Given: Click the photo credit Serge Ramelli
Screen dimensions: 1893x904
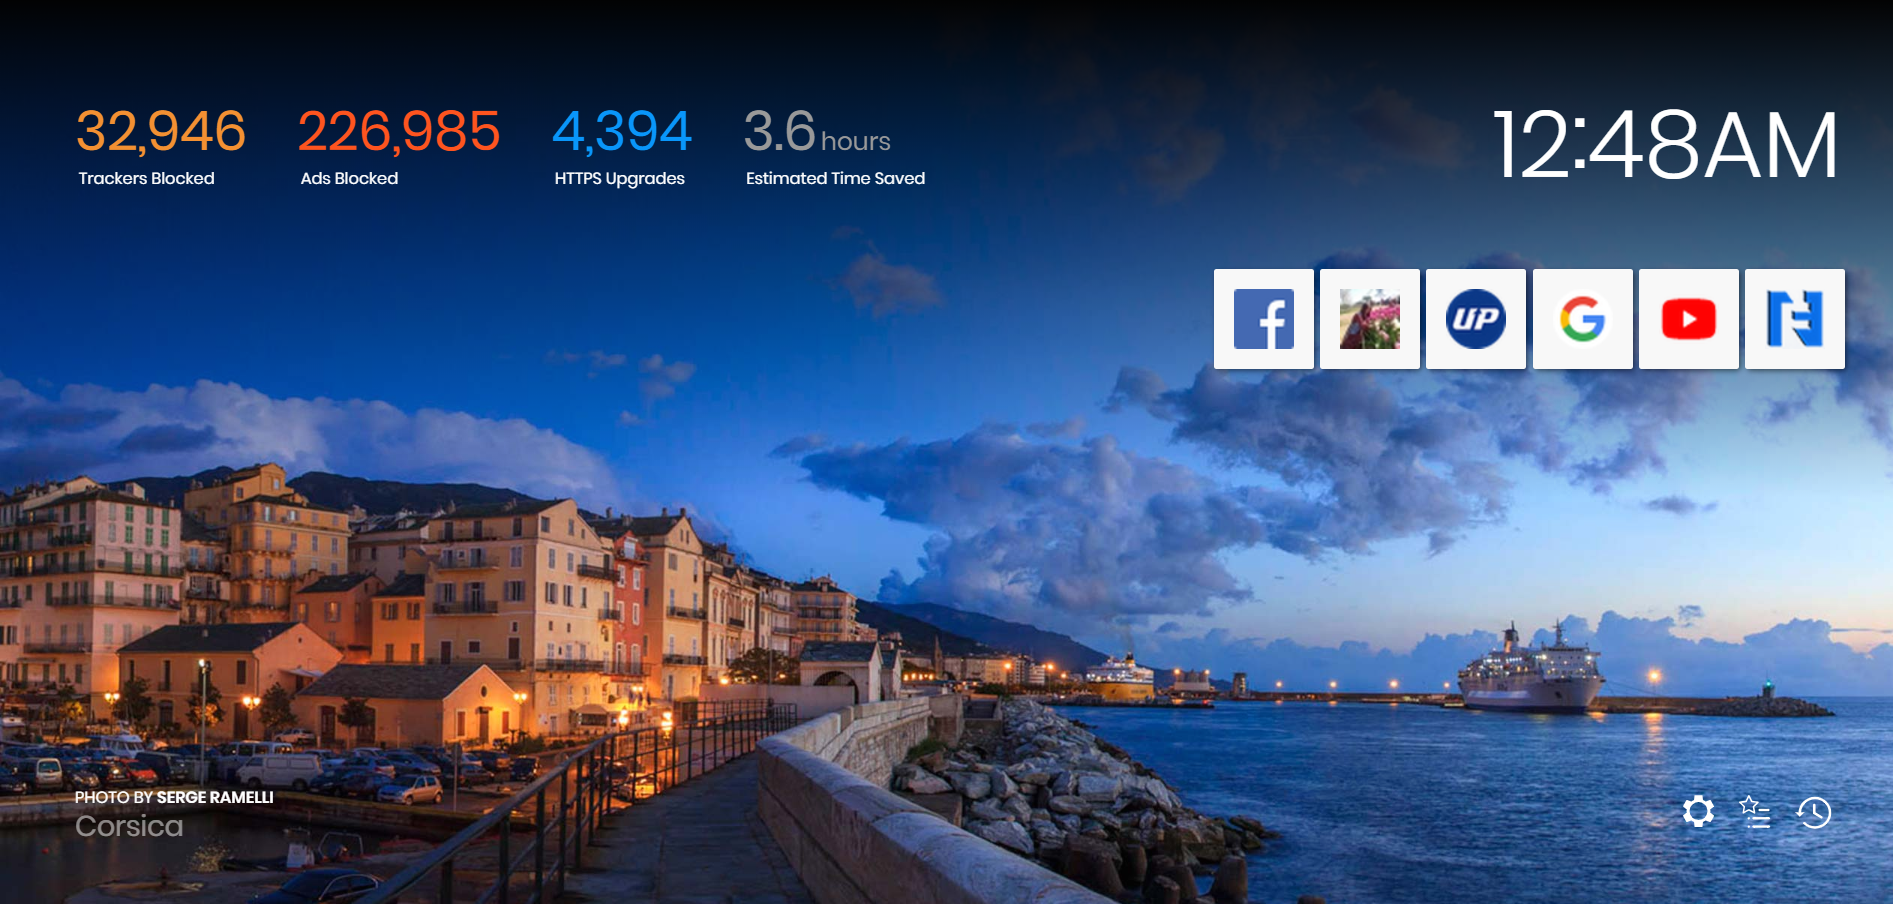Looking at the screenshot, I should click(x=215, y=797).
